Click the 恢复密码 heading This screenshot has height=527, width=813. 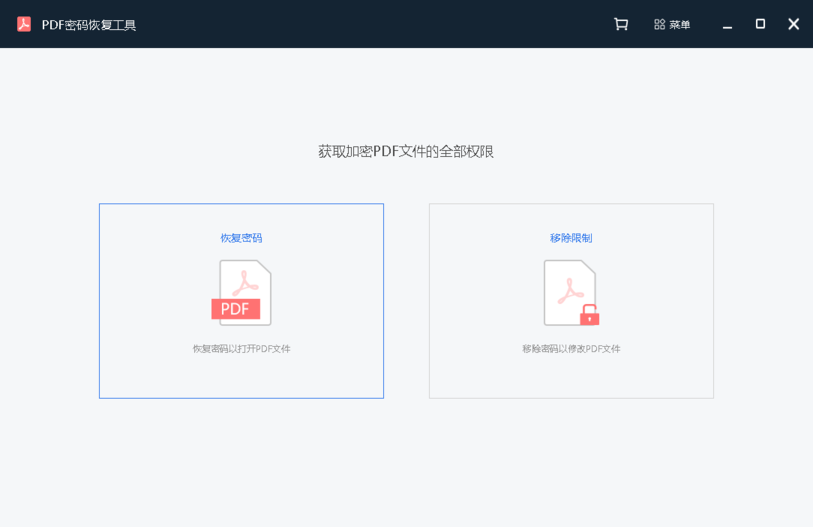click(x=241, y=238)
